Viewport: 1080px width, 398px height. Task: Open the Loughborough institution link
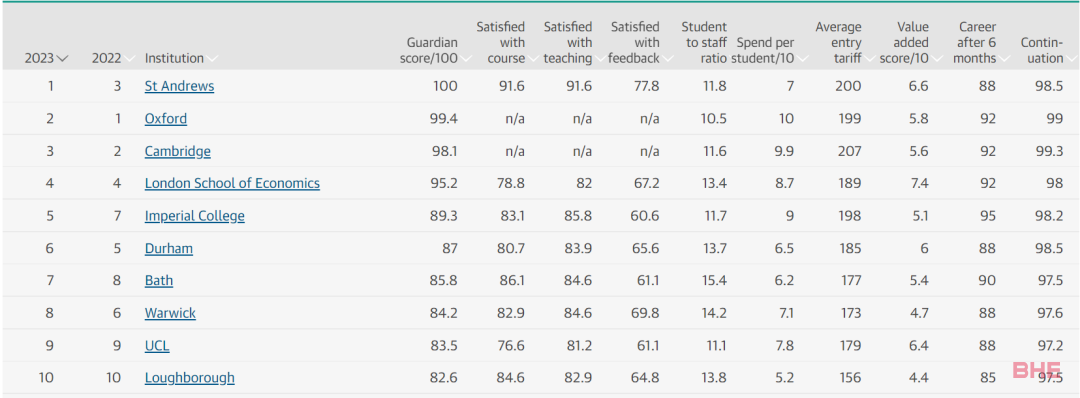pyautogui.click(x=189, y=378)
